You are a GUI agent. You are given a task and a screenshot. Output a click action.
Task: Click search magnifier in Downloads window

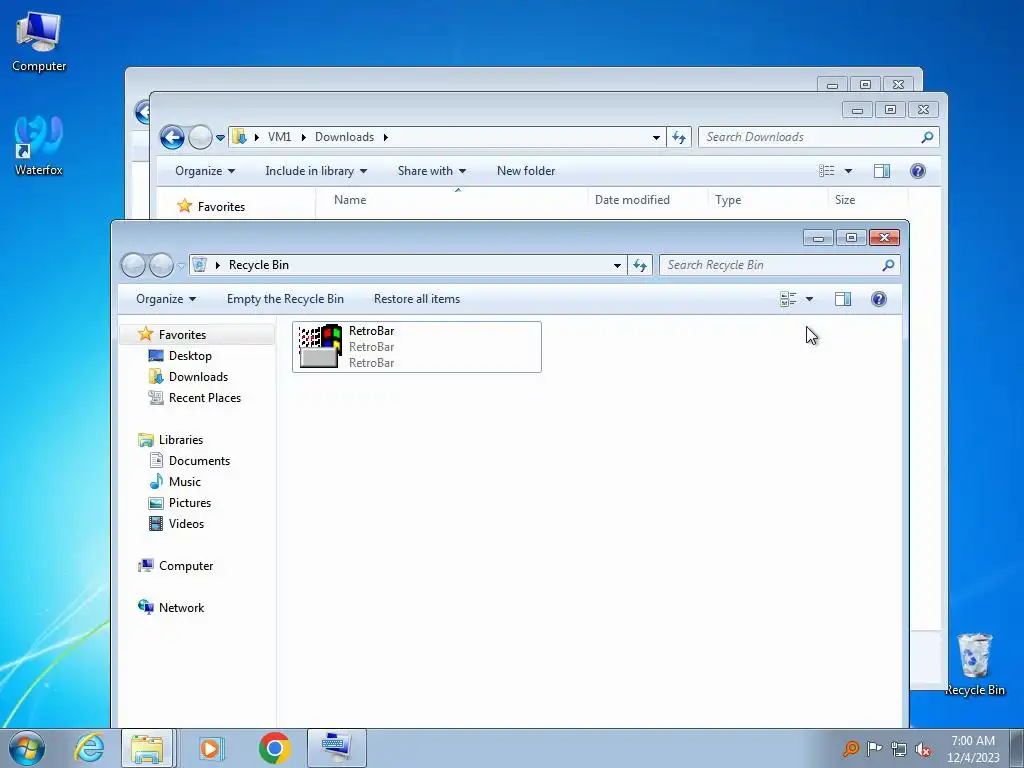click(x=927, y=137)
